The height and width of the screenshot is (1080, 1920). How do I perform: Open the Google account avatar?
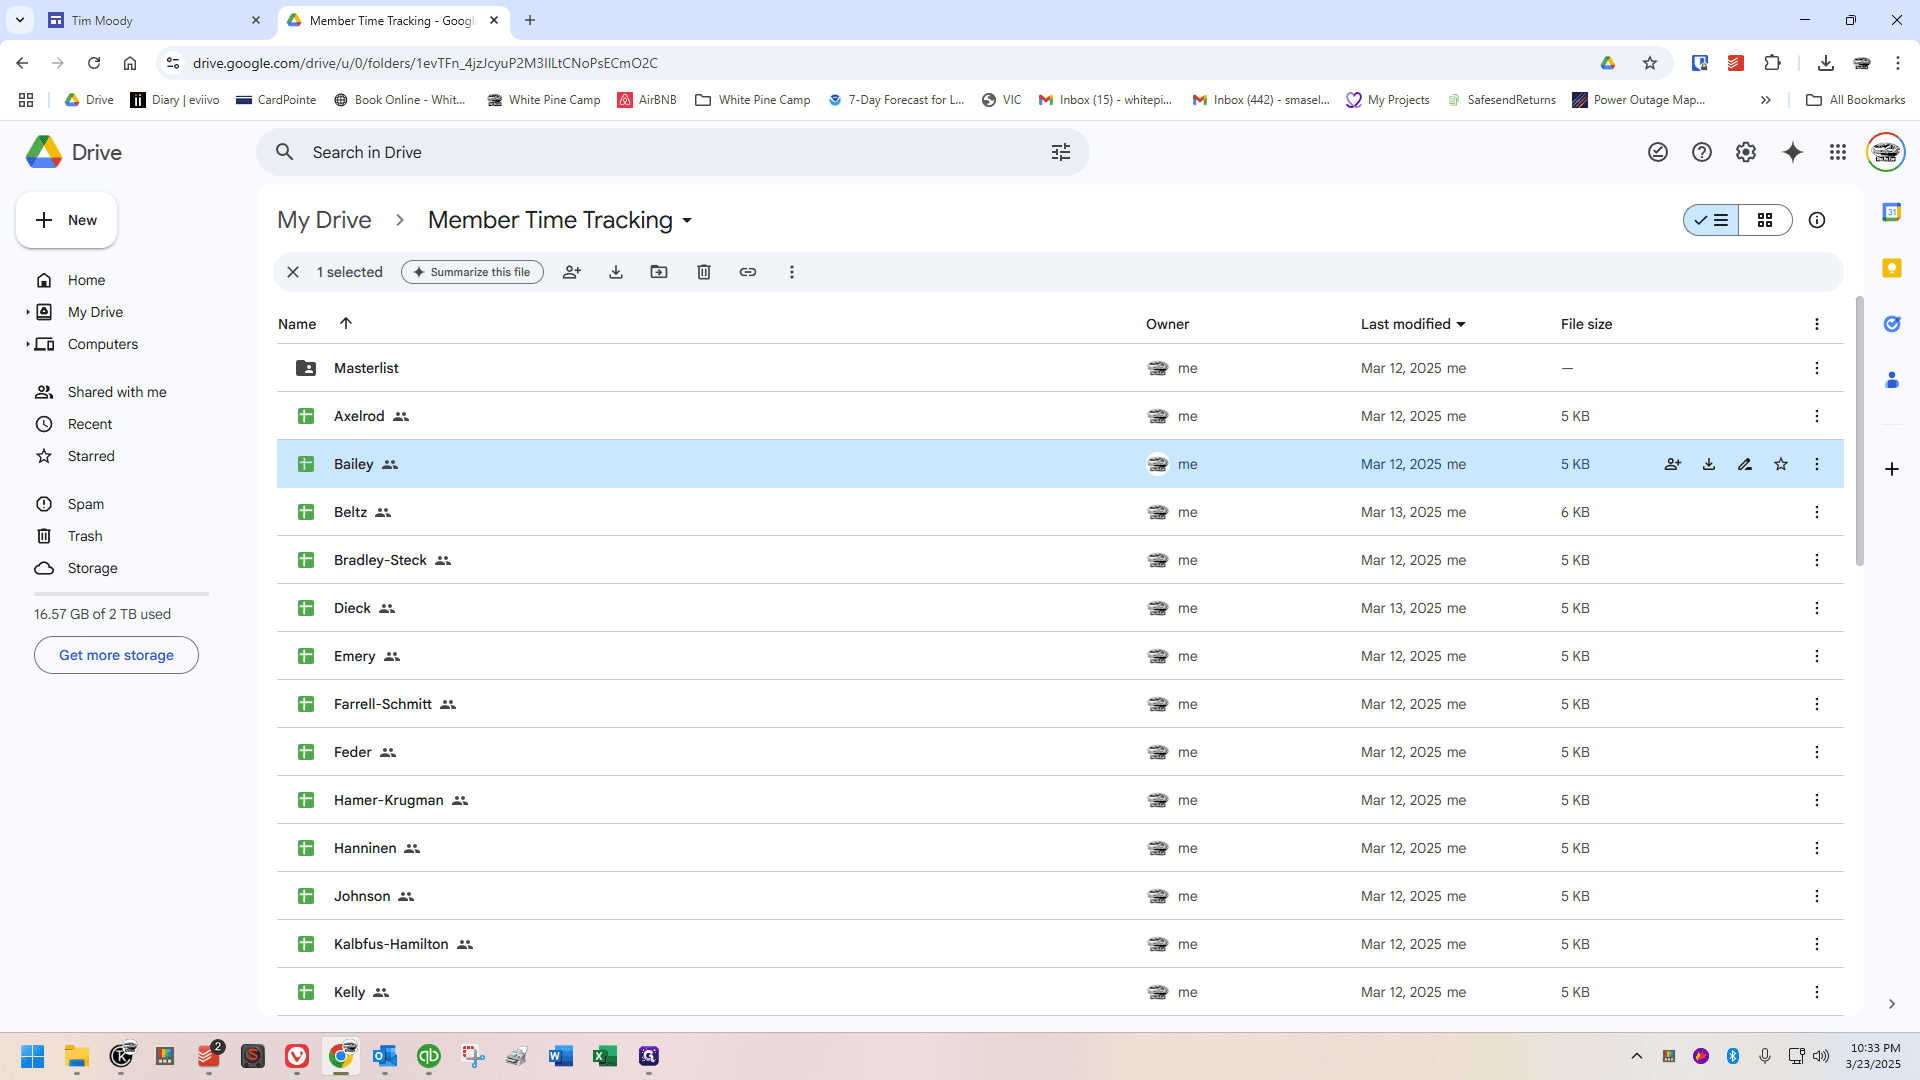coord(1886,152)
